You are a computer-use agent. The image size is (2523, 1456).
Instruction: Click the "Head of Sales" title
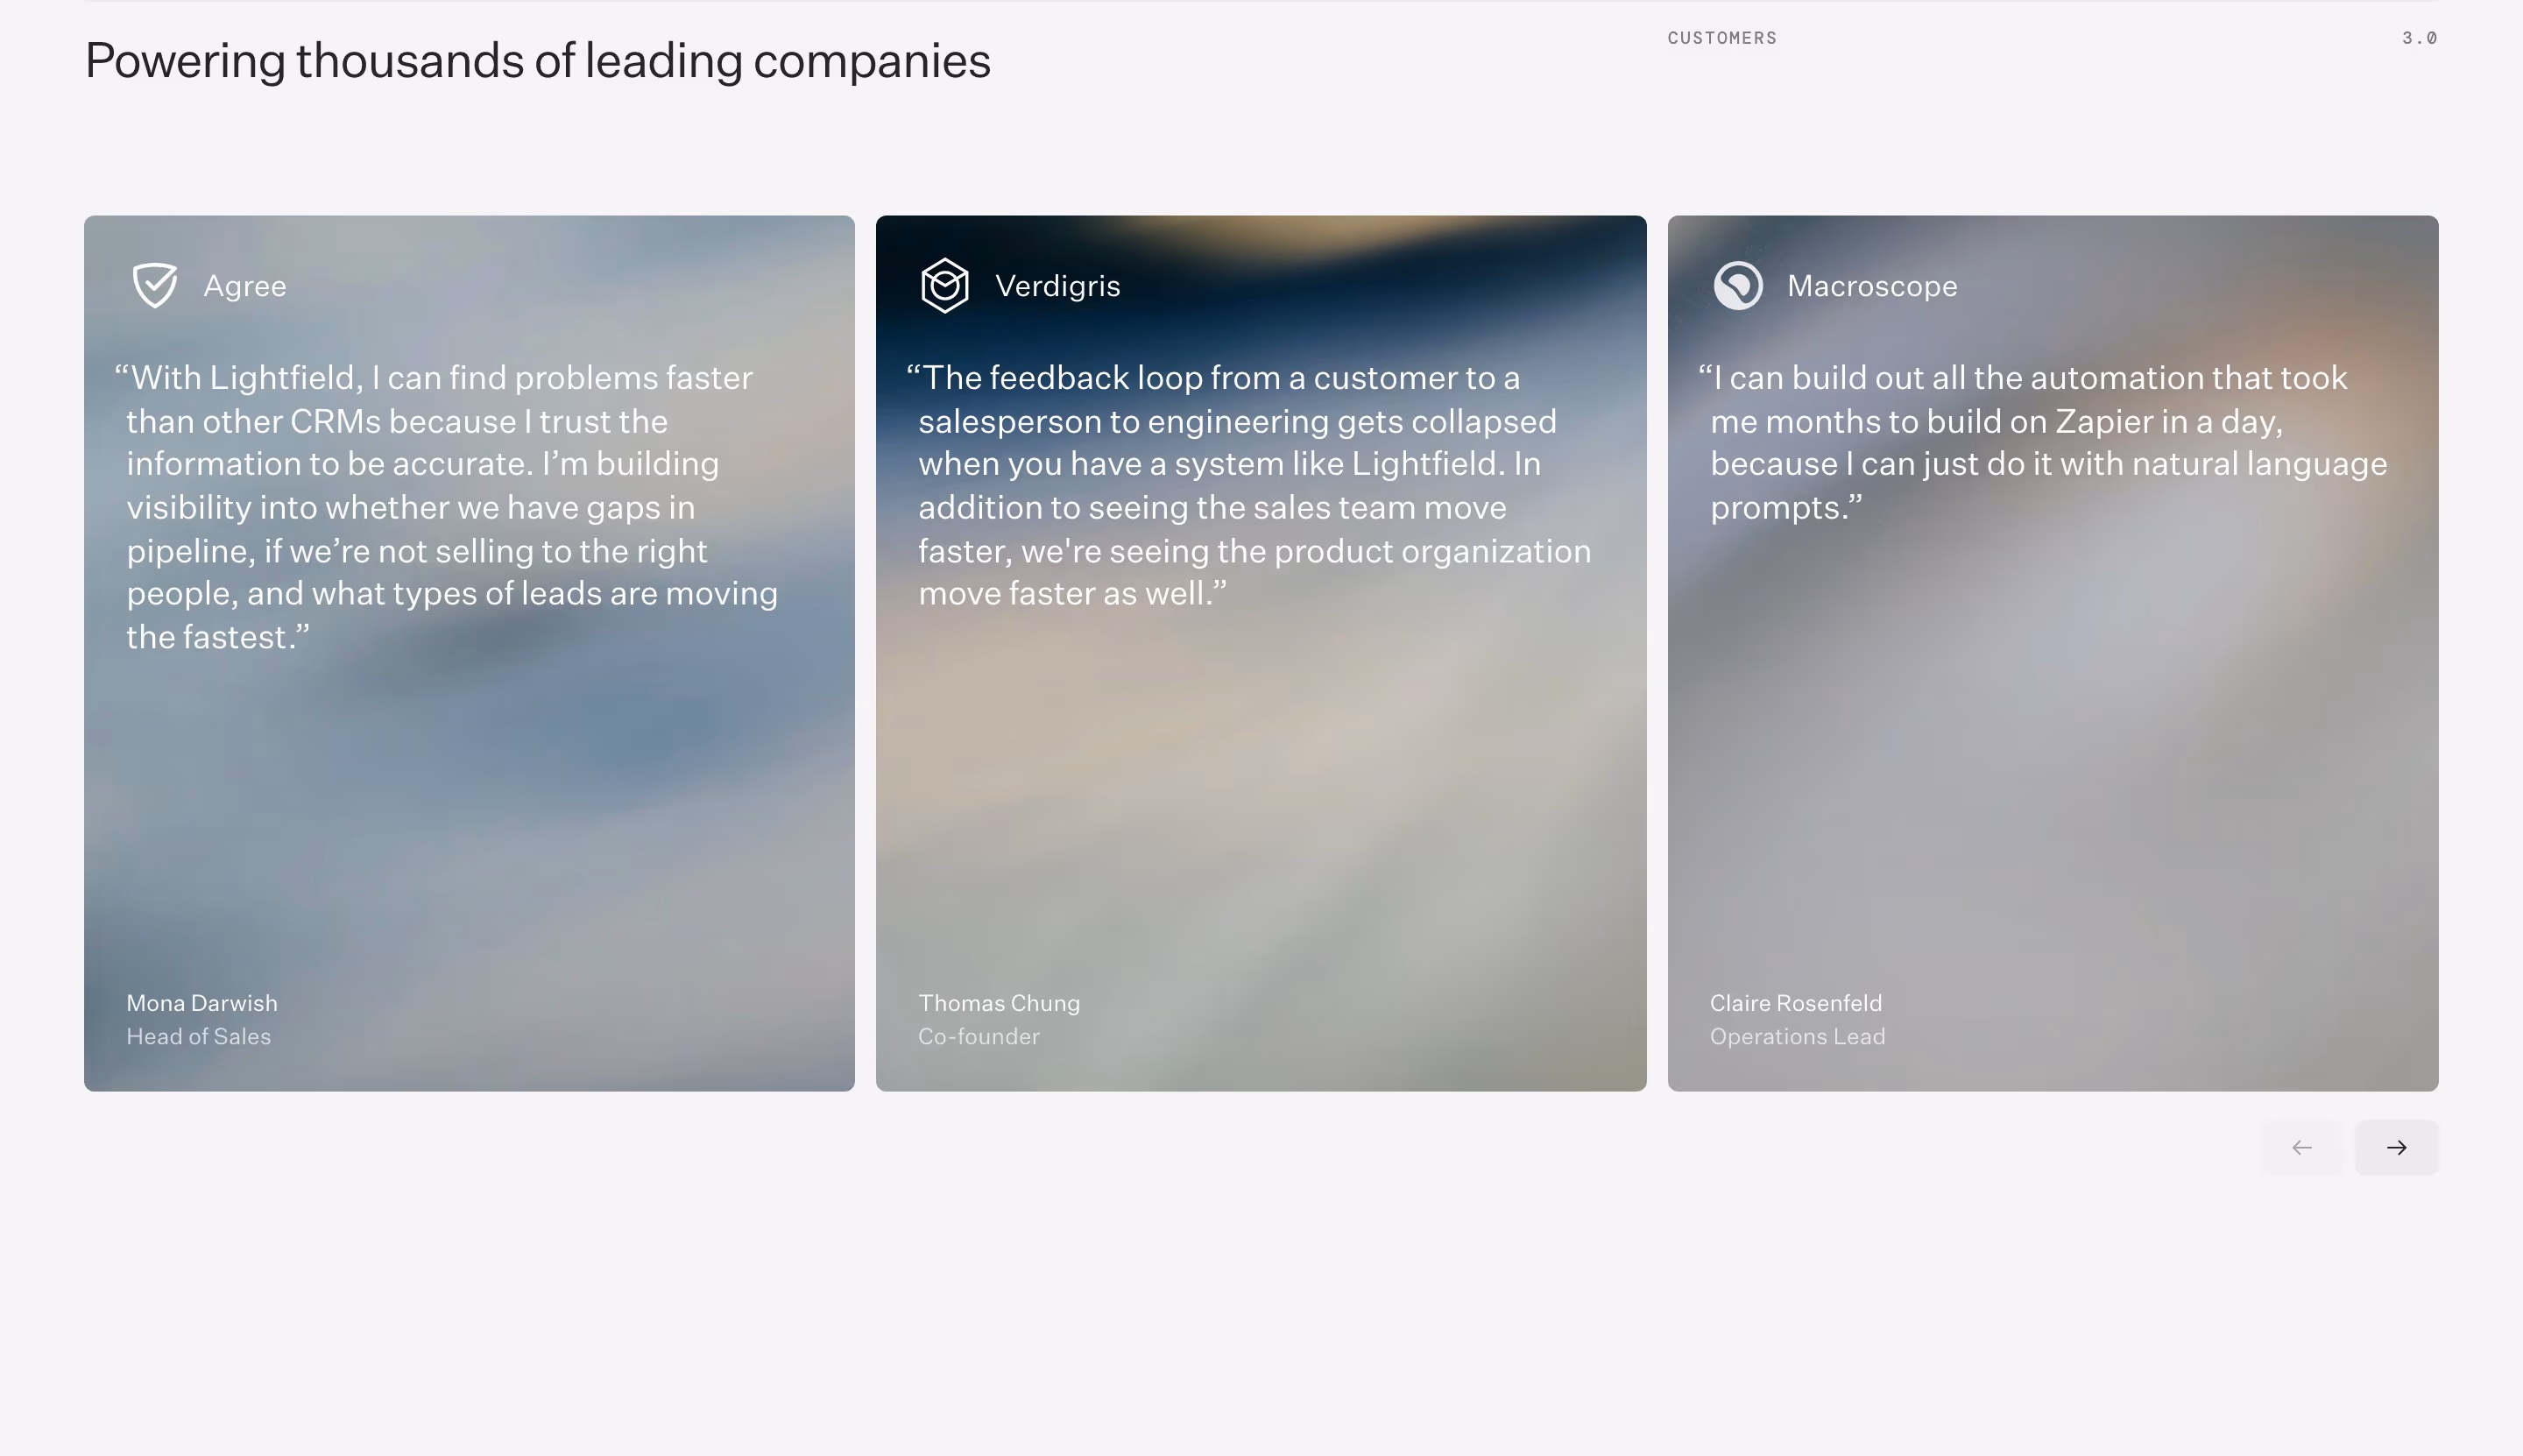tap(199, 1037)
